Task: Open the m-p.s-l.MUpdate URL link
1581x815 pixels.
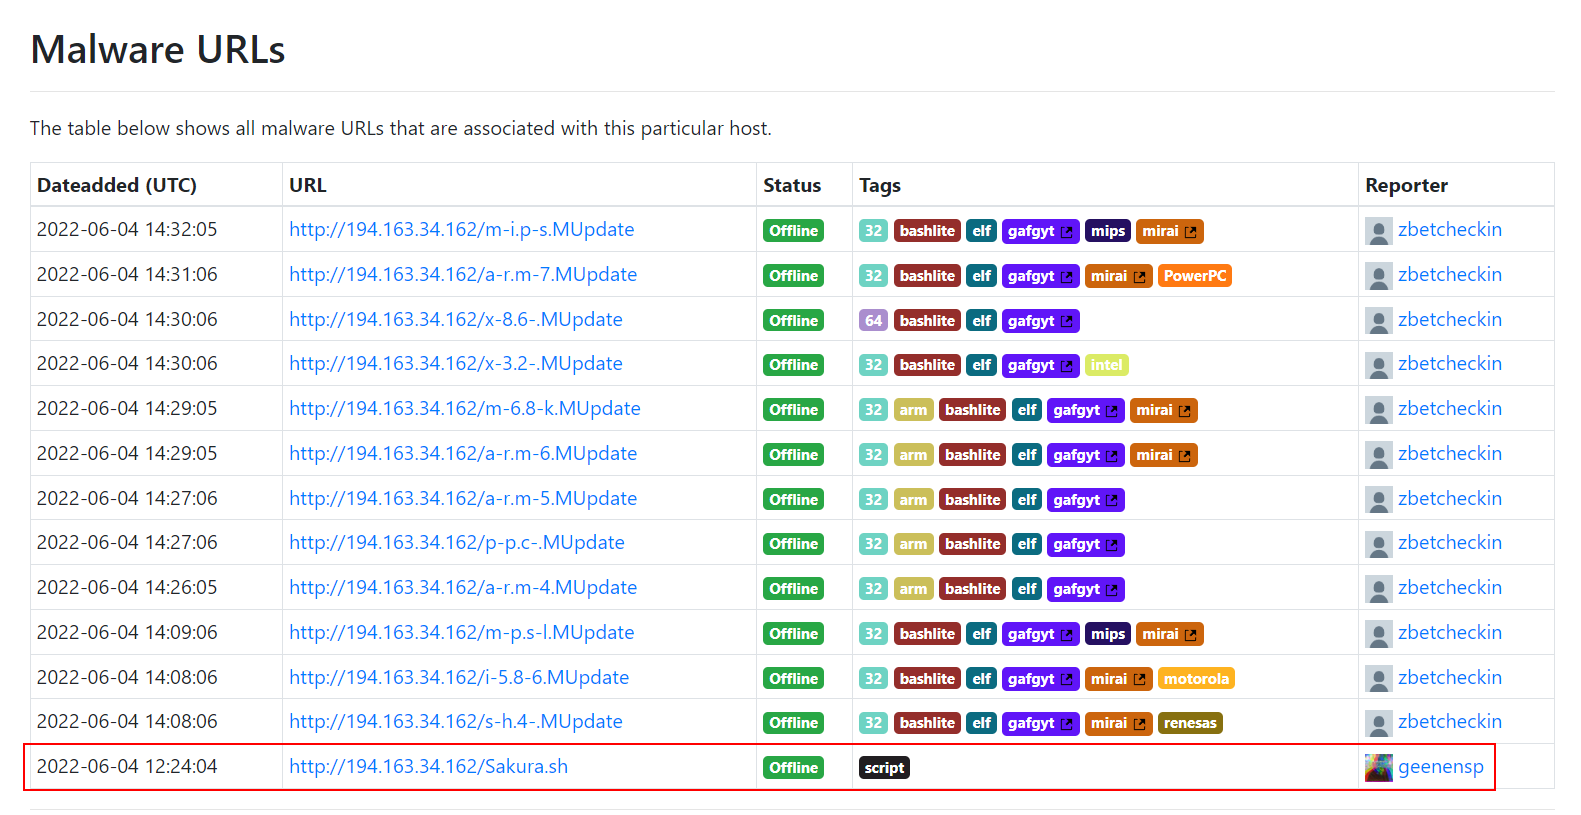Action: pos(462,632)
